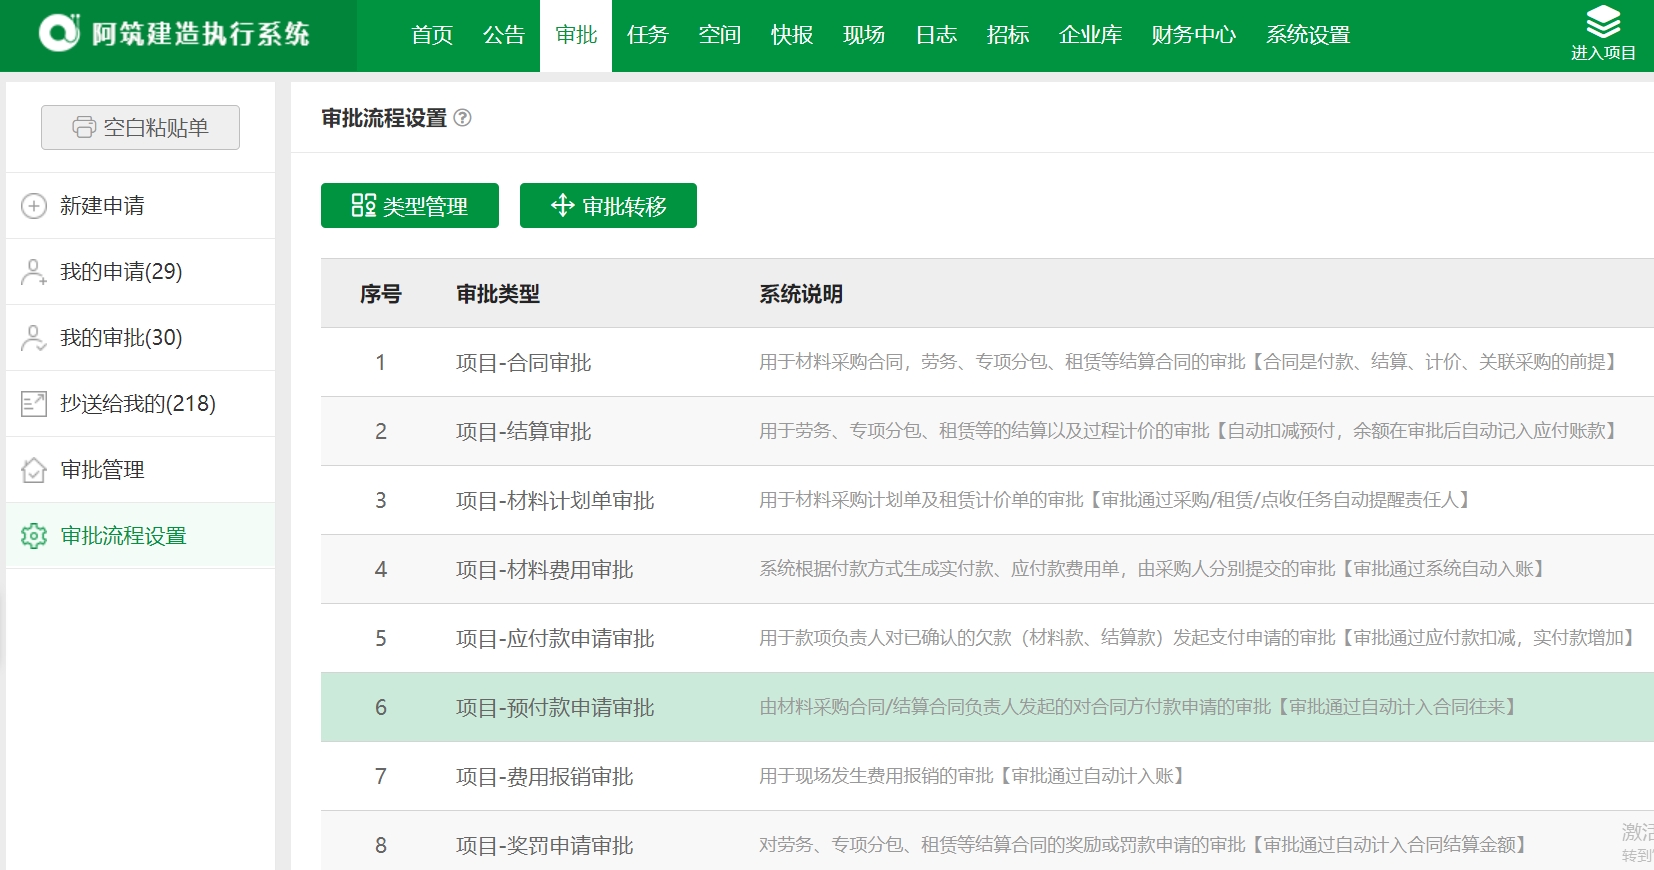The width and height of the screenshot is (1654, 870).
Task: Click the description starting 用于材料采购计划单
Action: [1115, 500]
